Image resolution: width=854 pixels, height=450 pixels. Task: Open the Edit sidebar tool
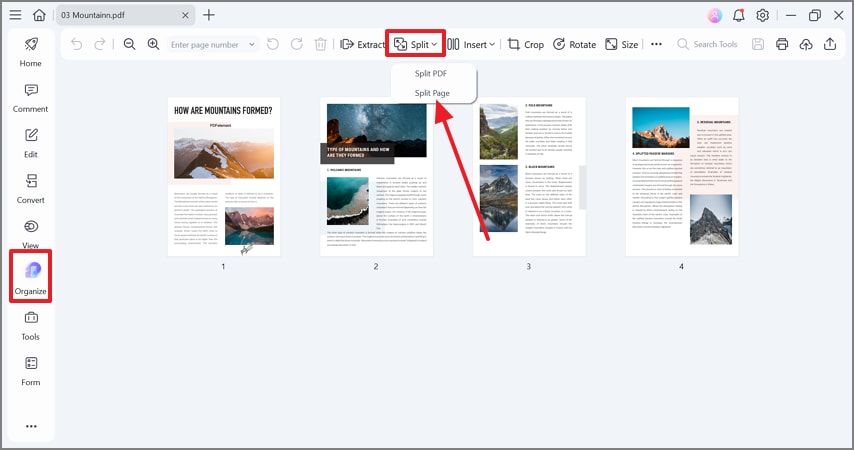point(30,143)
